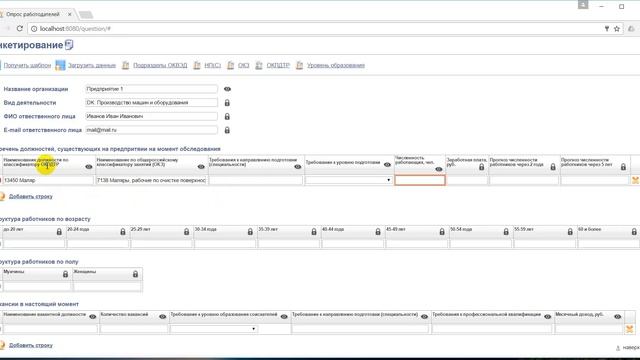Toggle eye on Количество вакансий column
640x360 pixels.
coord(162,317)
